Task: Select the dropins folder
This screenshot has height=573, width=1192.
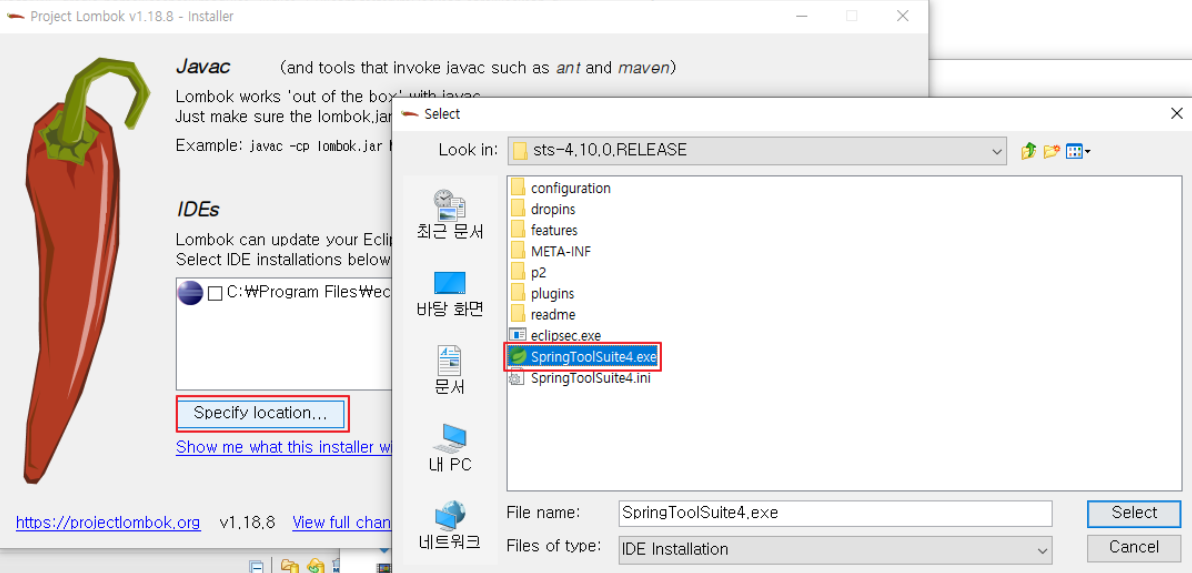Action: [544, 209]
